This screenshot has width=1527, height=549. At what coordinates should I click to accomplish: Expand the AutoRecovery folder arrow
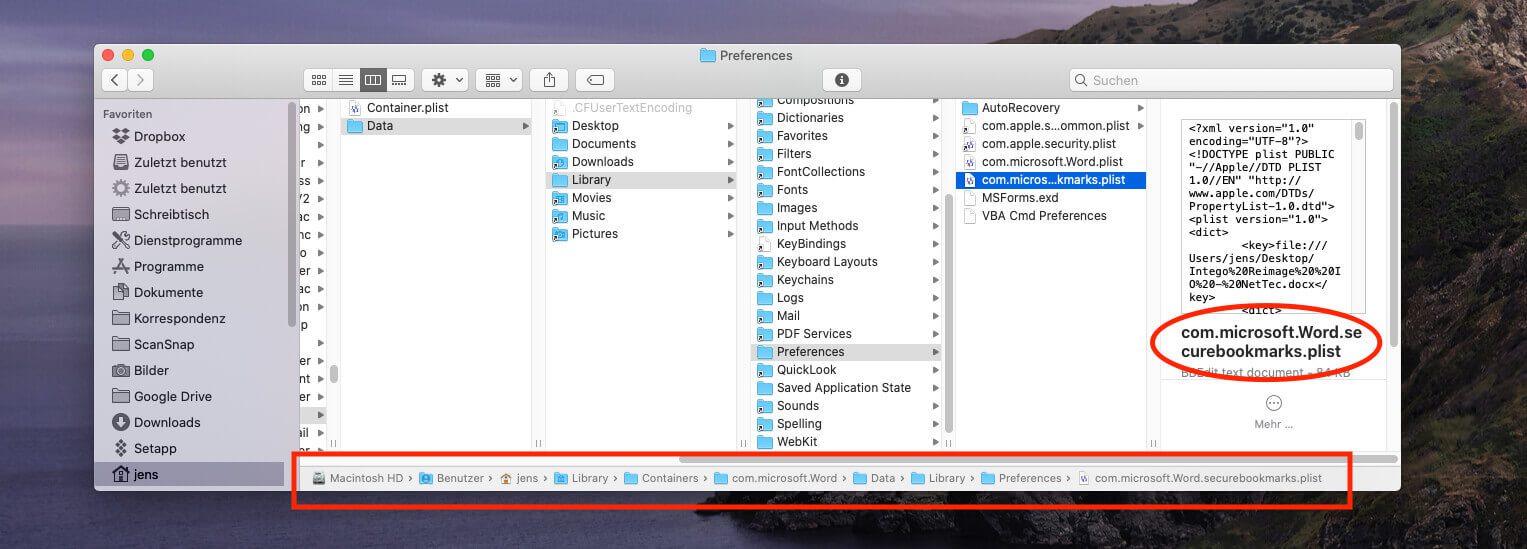(1140, 108)
